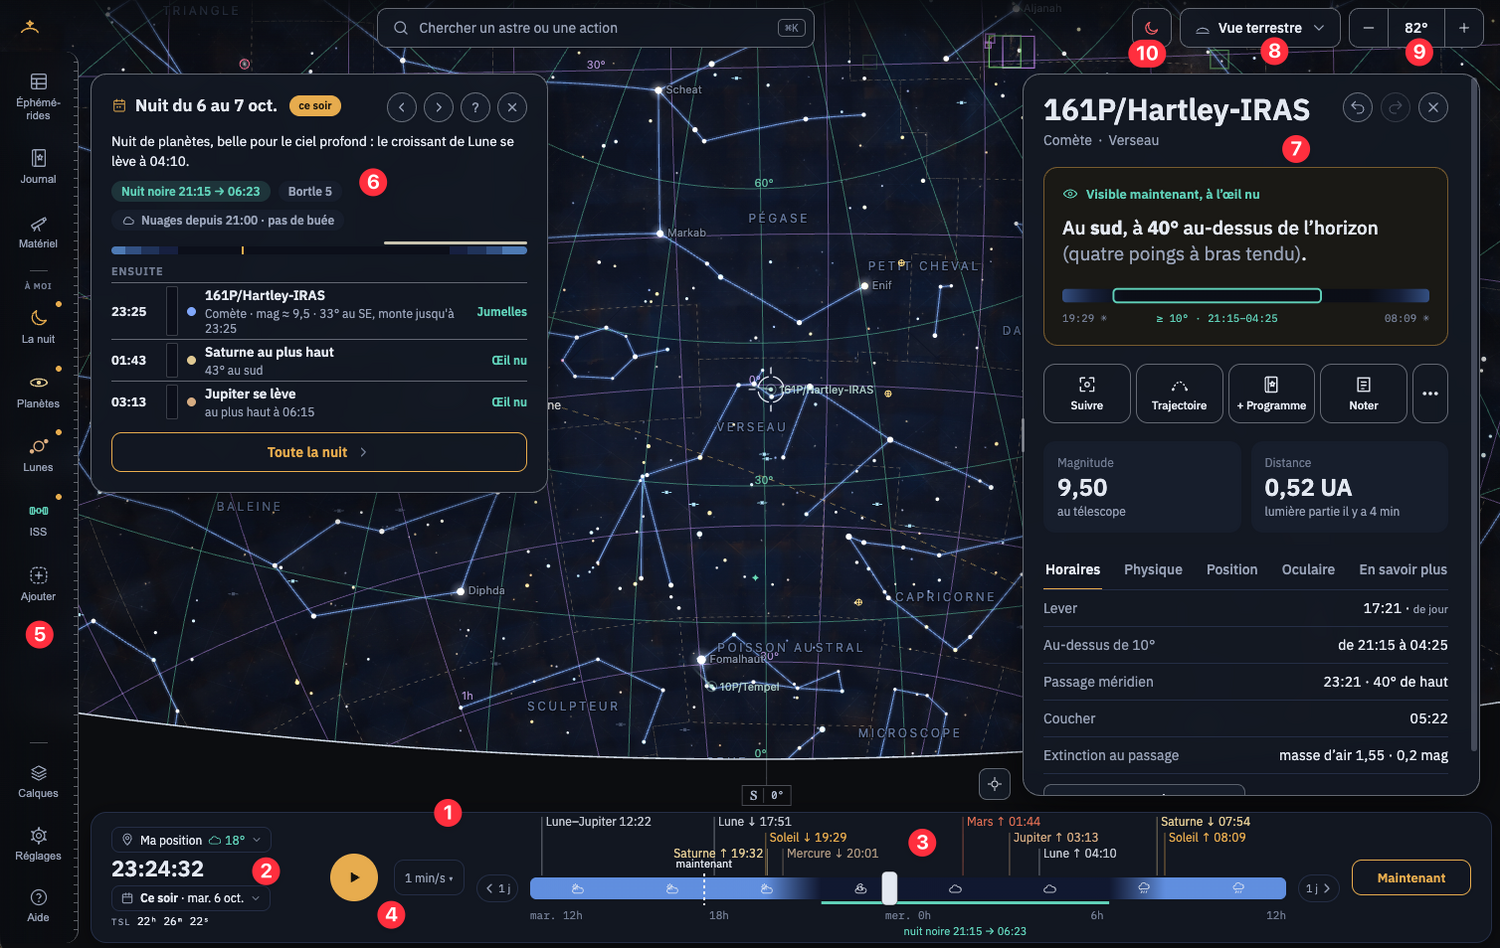The image size is (1500, 948).
Task: Click the timeline's white time handle
Action: 889,888
